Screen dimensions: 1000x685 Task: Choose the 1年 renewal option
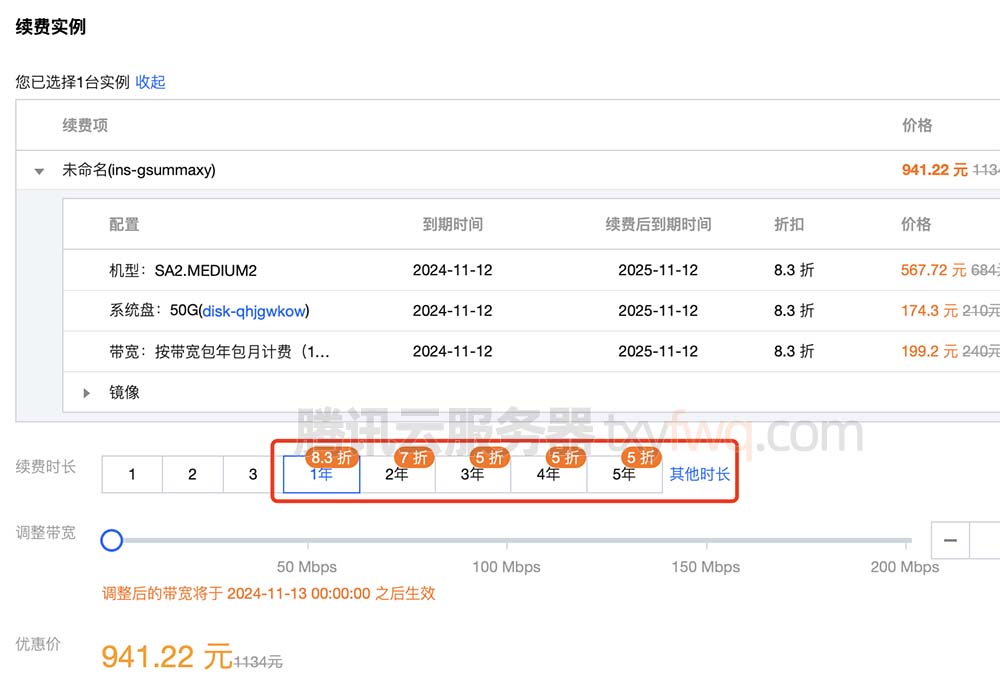[x=321, y=474]
